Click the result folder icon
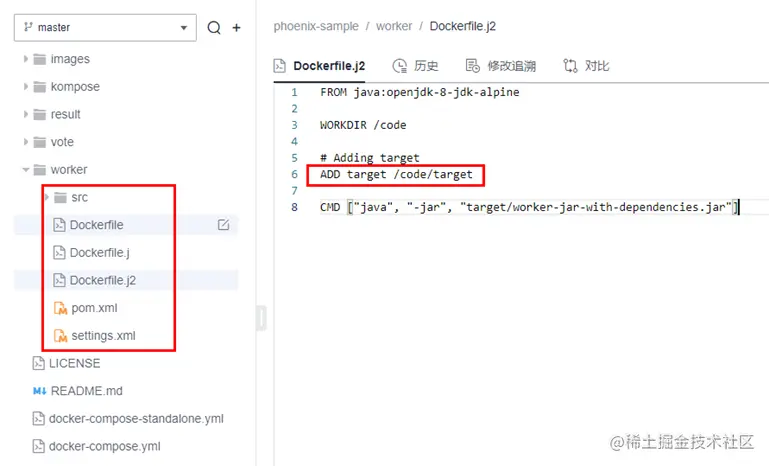The width and height of the screenshot is (769, 466). coord(40,114)
